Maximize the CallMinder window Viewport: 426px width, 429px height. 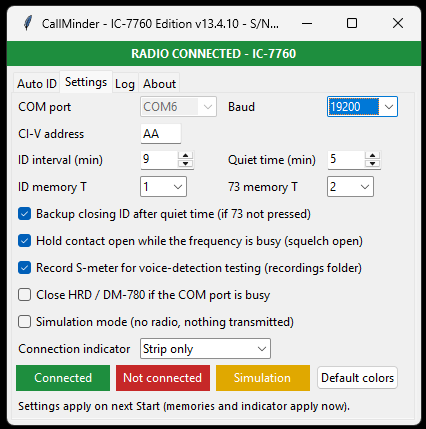click(x=352, y=24)
